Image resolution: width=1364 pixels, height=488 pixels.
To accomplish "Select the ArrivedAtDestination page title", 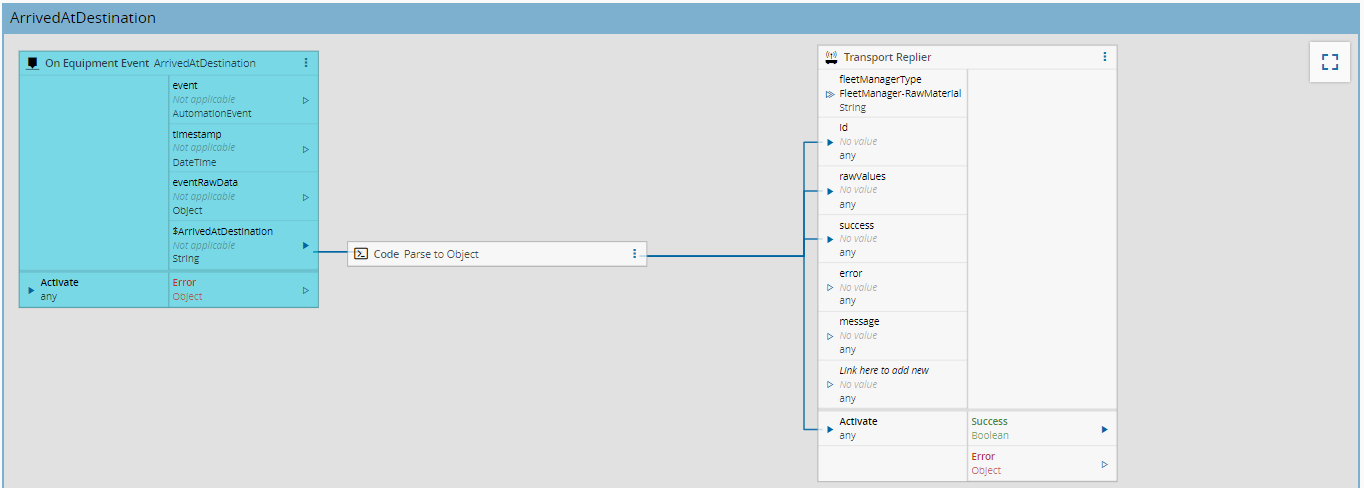I will click(x=83, y=18).
